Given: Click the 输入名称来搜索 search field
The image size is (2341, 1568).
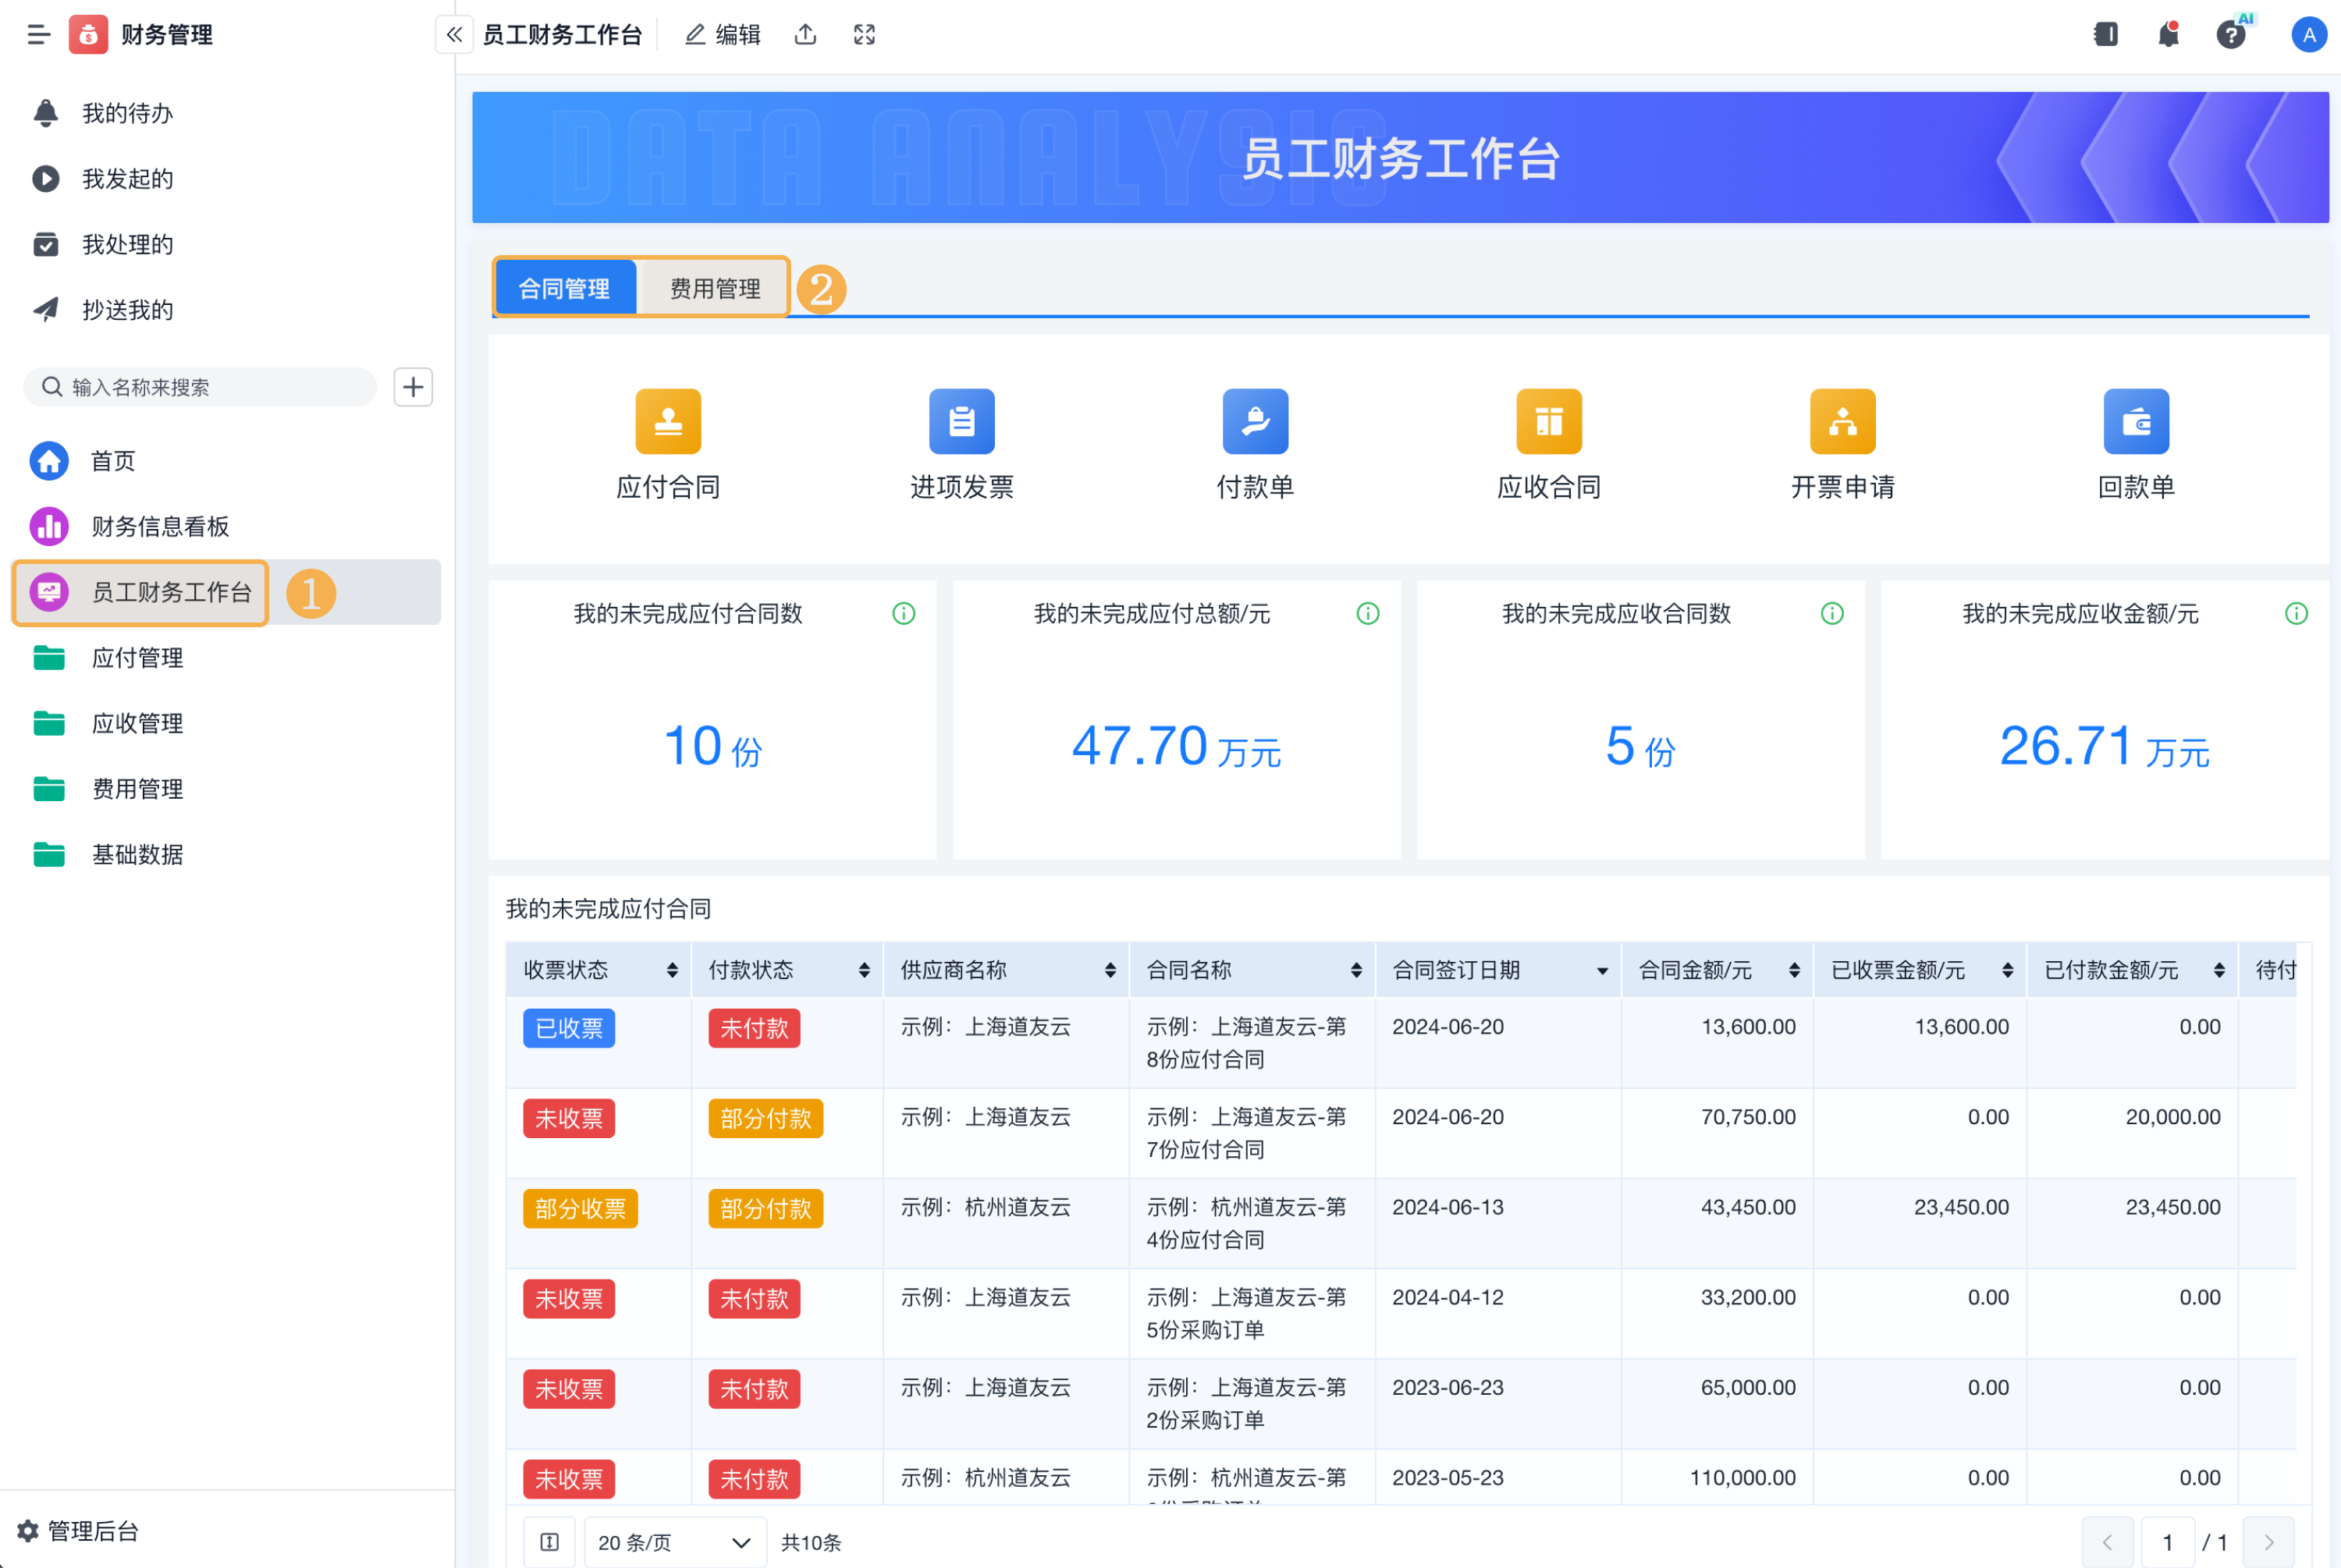Looking at the screenshot, I should pyautogui.click(x=200, y=387).
